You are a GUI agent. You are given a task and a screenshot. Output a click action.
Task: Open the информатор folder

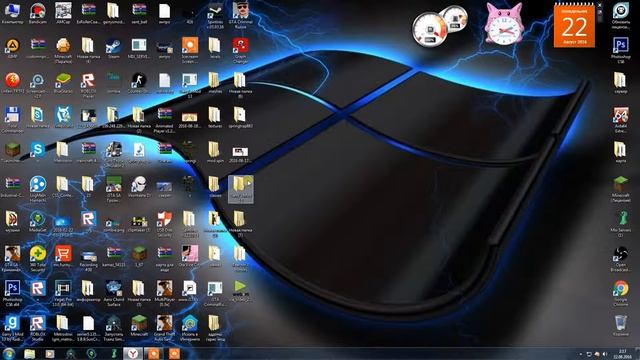click(88, 292)
